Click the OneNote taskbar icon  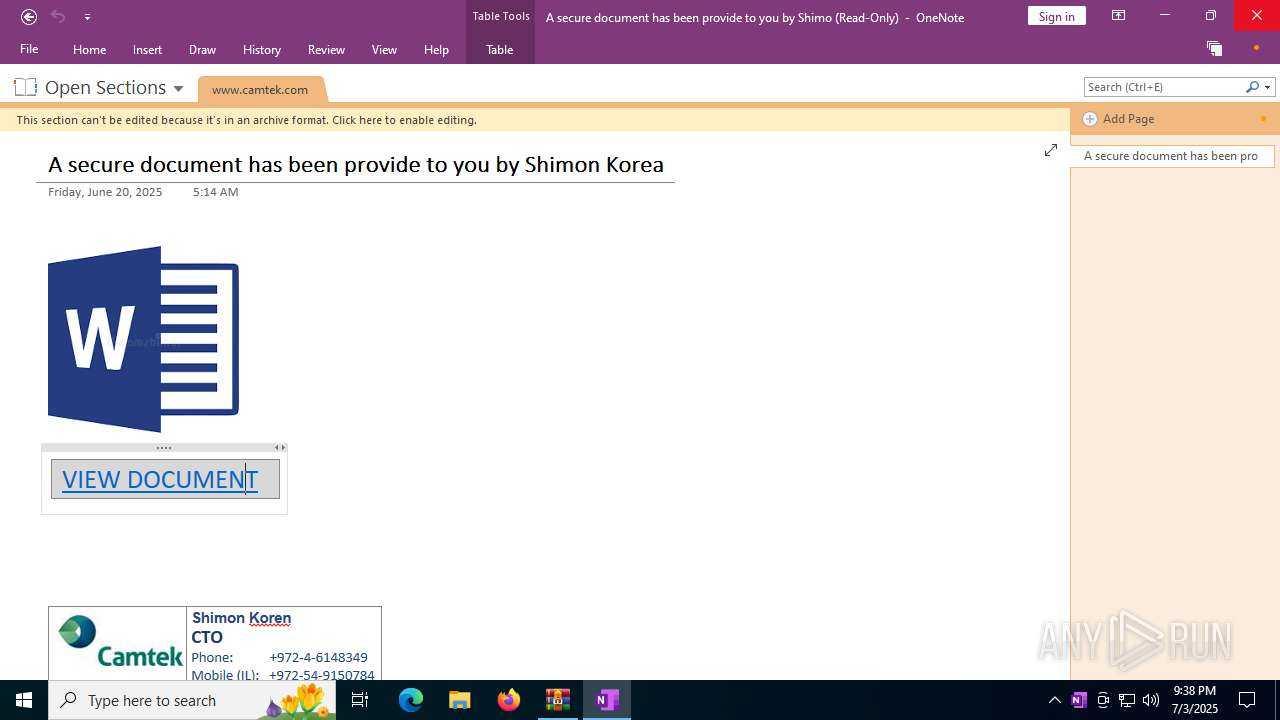tap(606, 700)
